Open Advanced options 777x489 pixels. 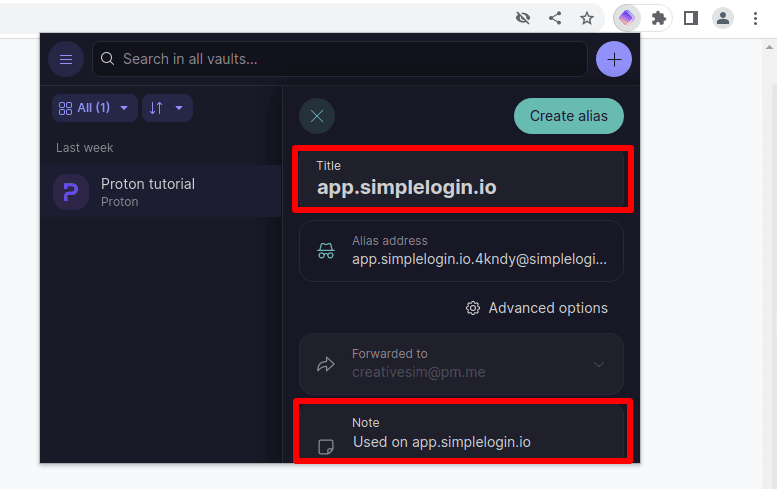point(537,308)
